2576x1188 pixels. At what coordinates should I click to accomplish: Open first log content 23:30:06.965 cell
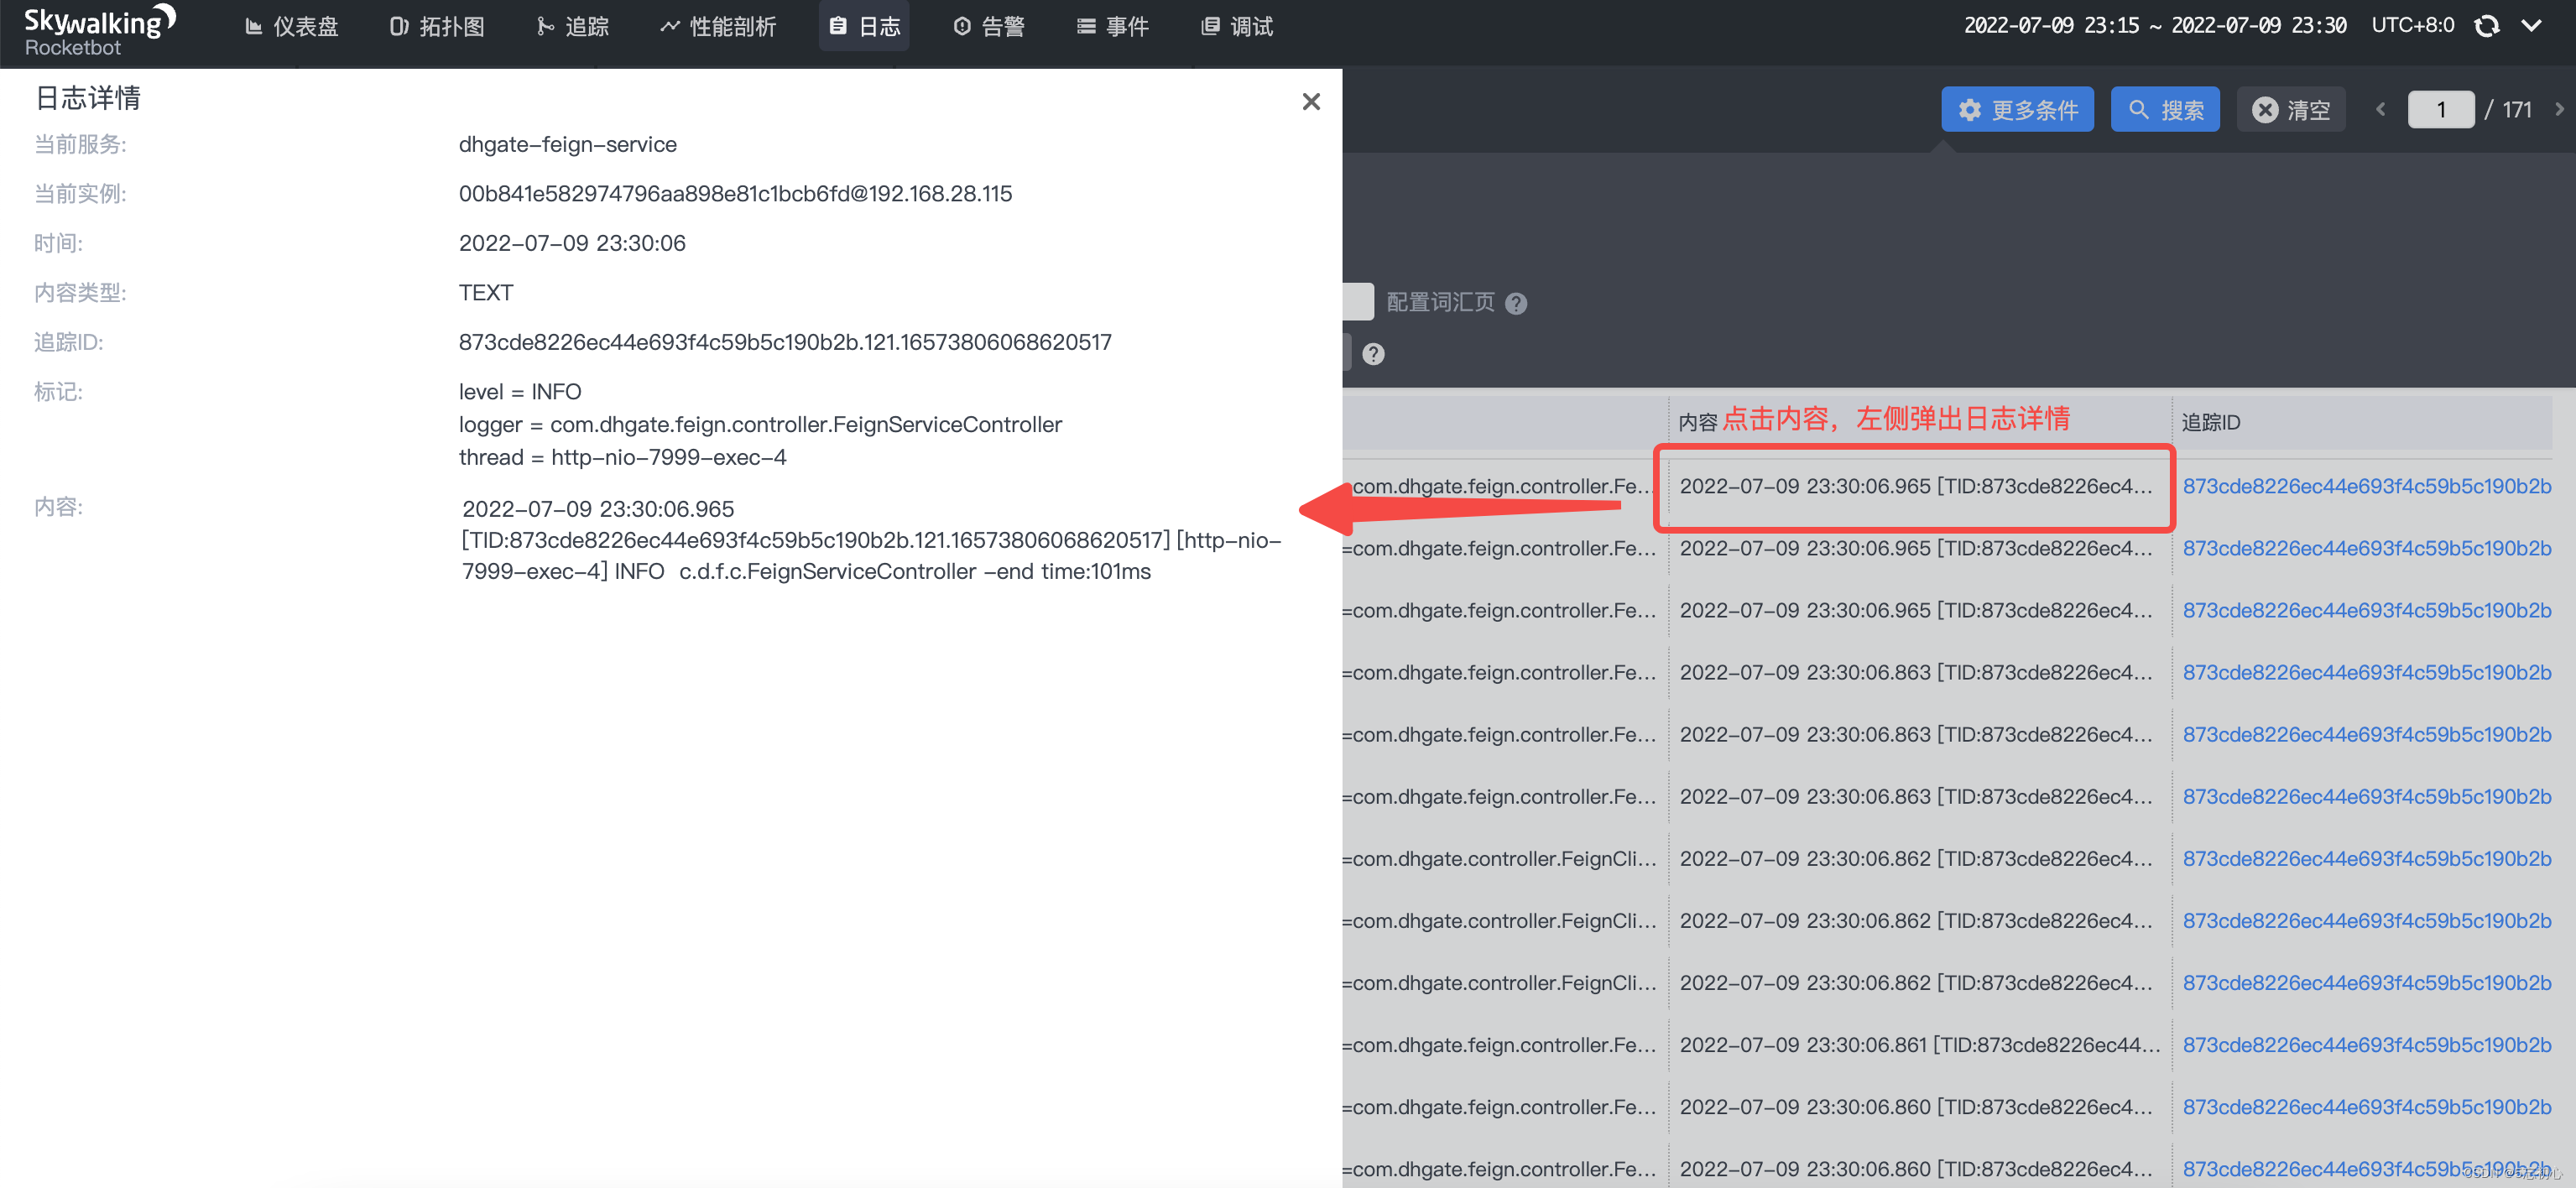point(1916,487)
